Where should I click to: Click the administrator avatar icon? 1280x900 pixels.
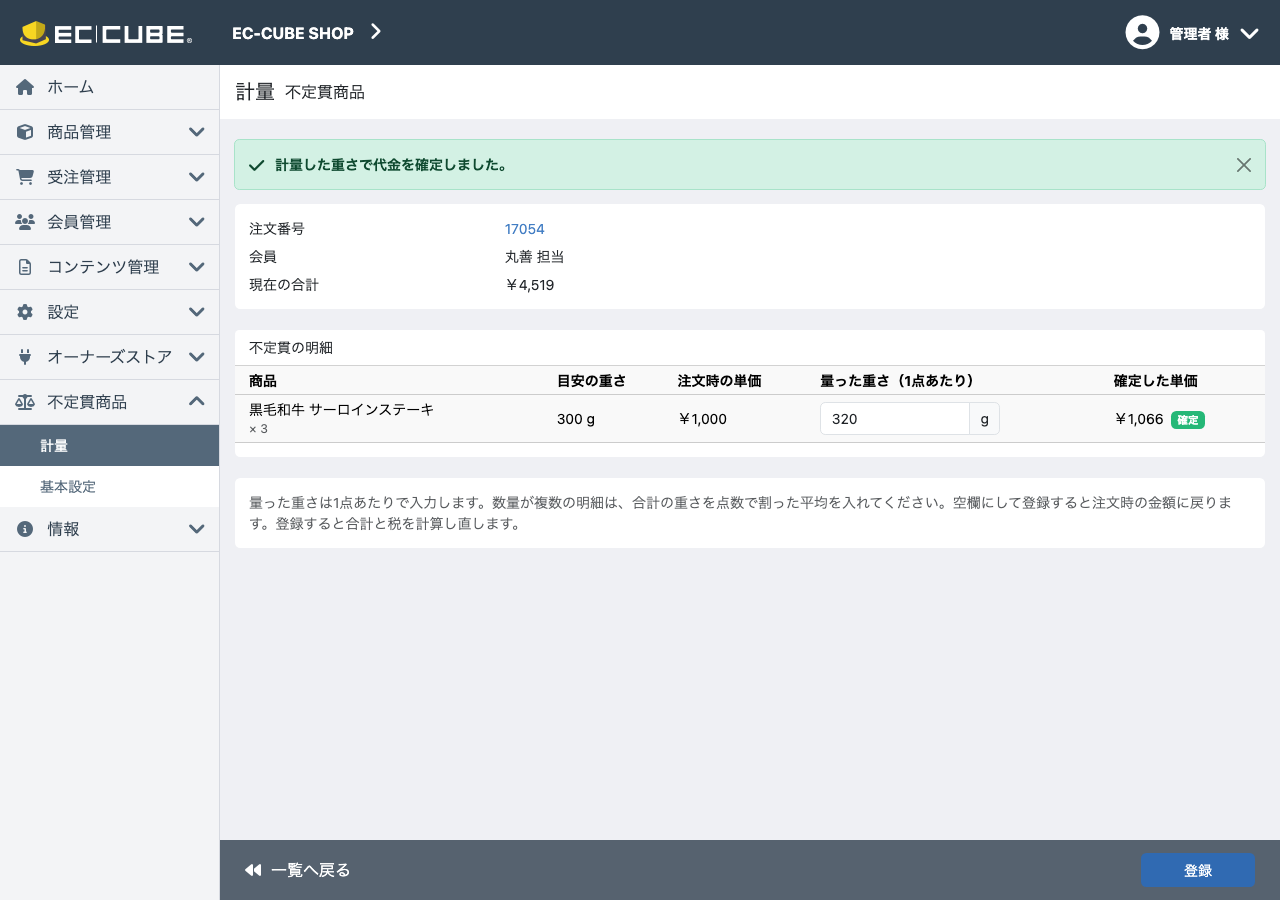tap(1142, 33)
